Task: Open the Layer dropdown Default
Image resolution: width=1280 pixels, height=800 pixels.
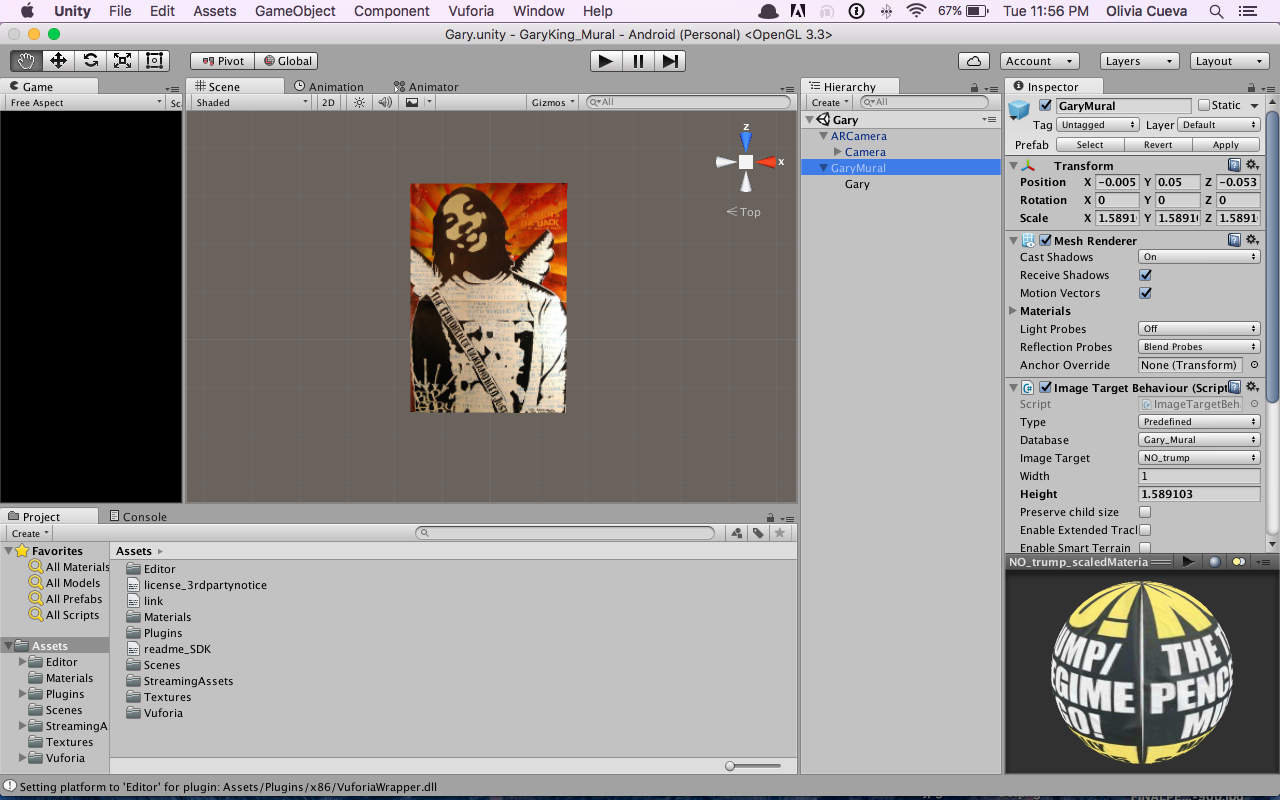Action: click(x=1219, y=125)
